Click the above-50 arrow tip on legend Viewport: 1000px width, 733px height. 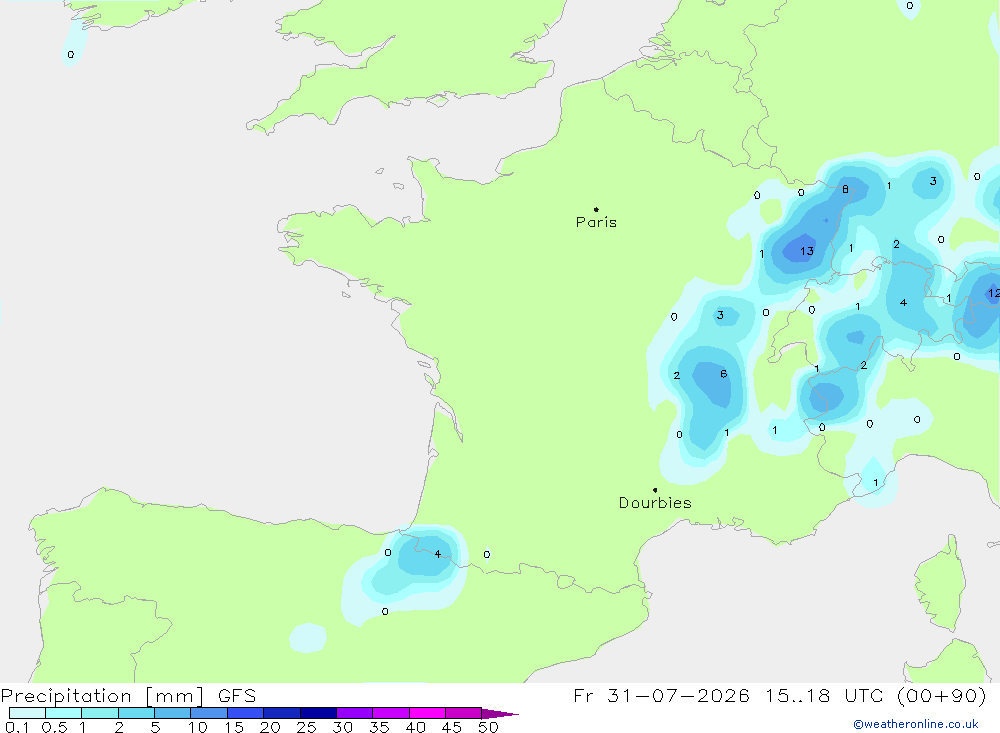(x=500, y=713)
